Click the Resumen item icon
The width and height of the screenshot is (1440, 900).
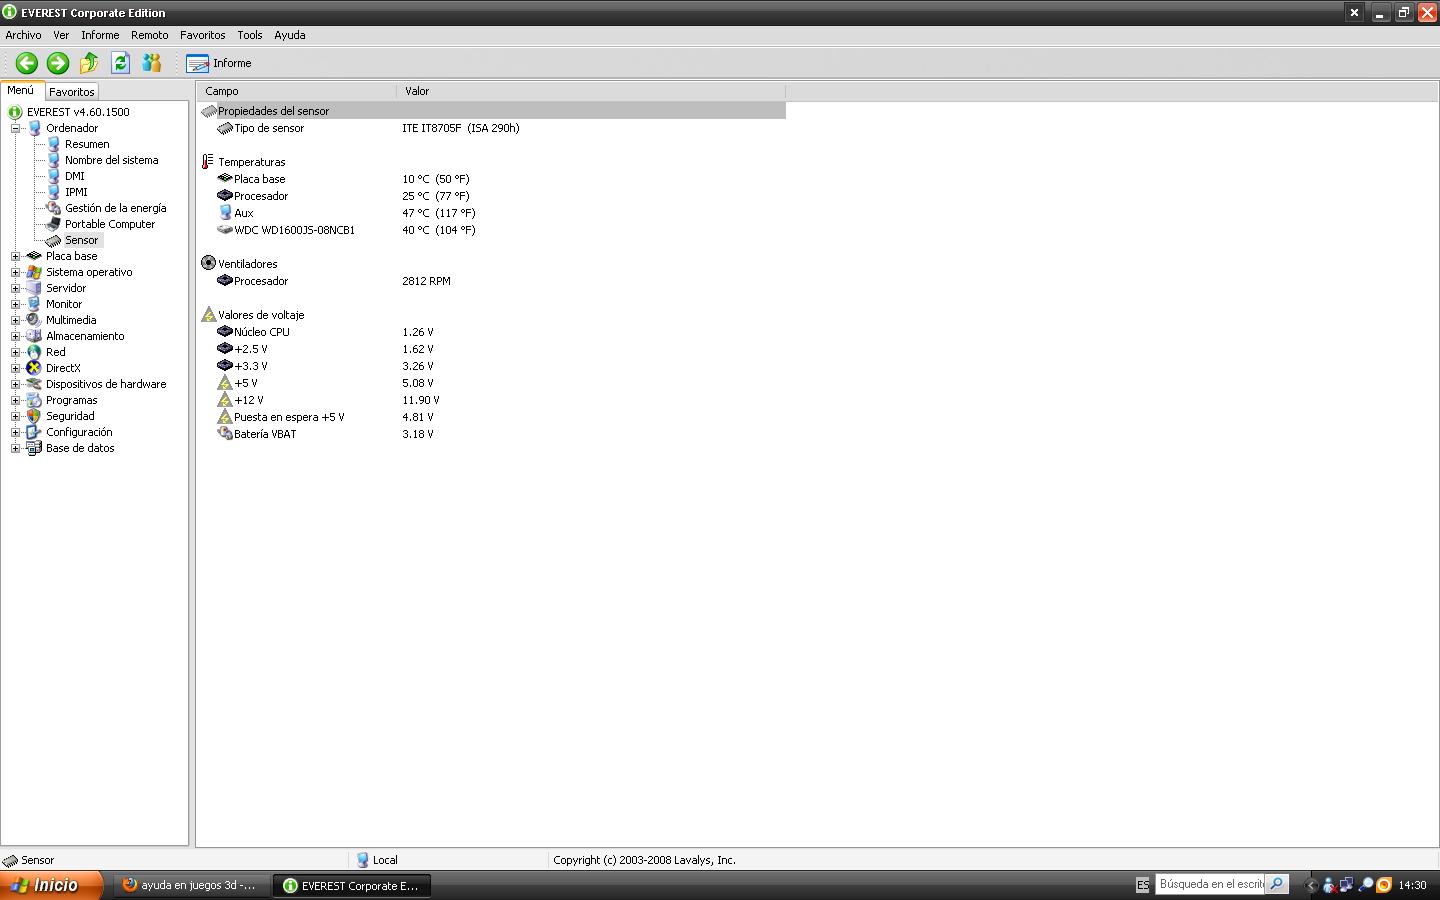pyautogui.click(x=54, y=144)
